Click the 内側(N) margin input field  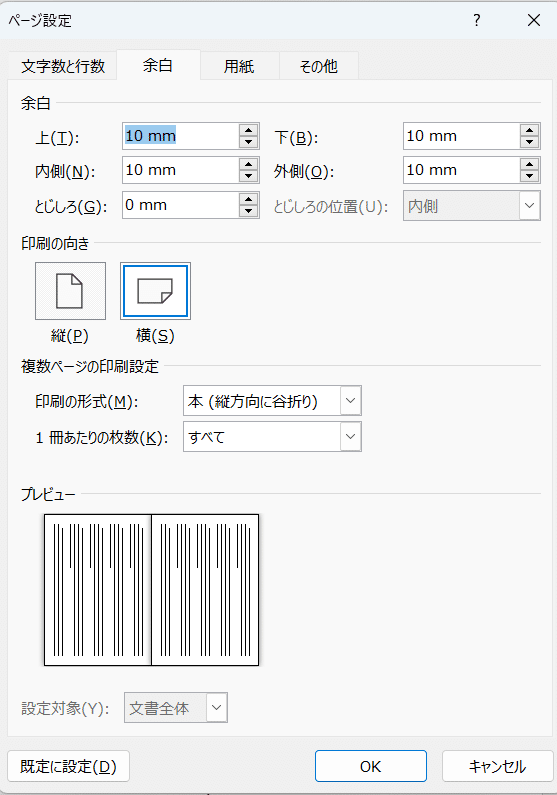(180, 170)
